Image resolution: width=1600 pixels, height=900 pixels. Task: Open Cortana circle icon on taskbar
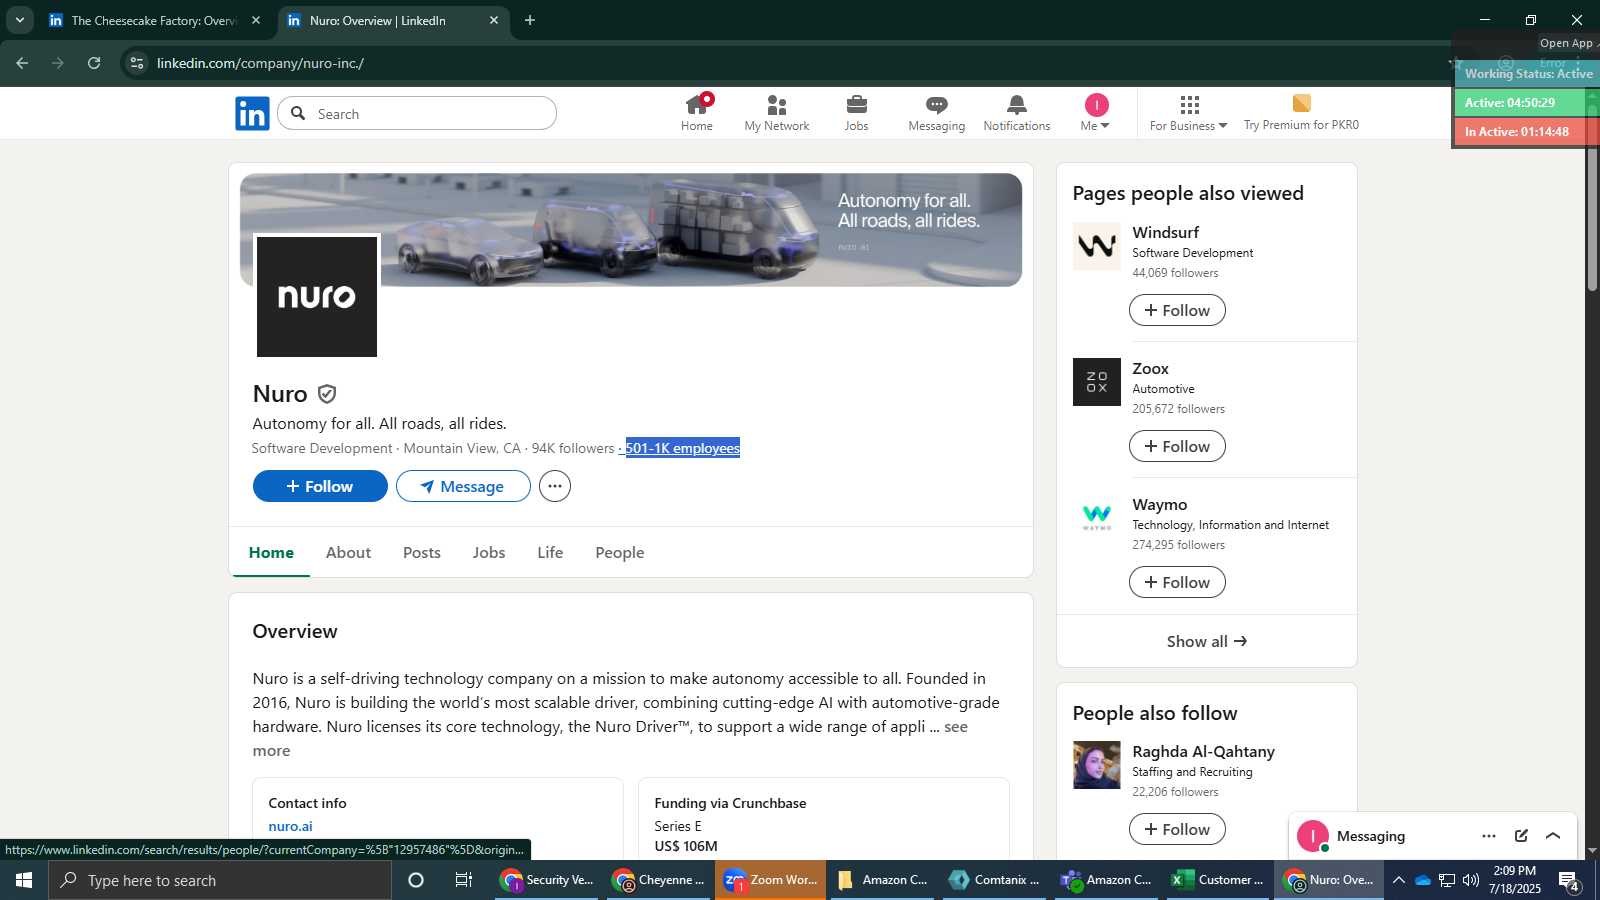tap(416, 880)
